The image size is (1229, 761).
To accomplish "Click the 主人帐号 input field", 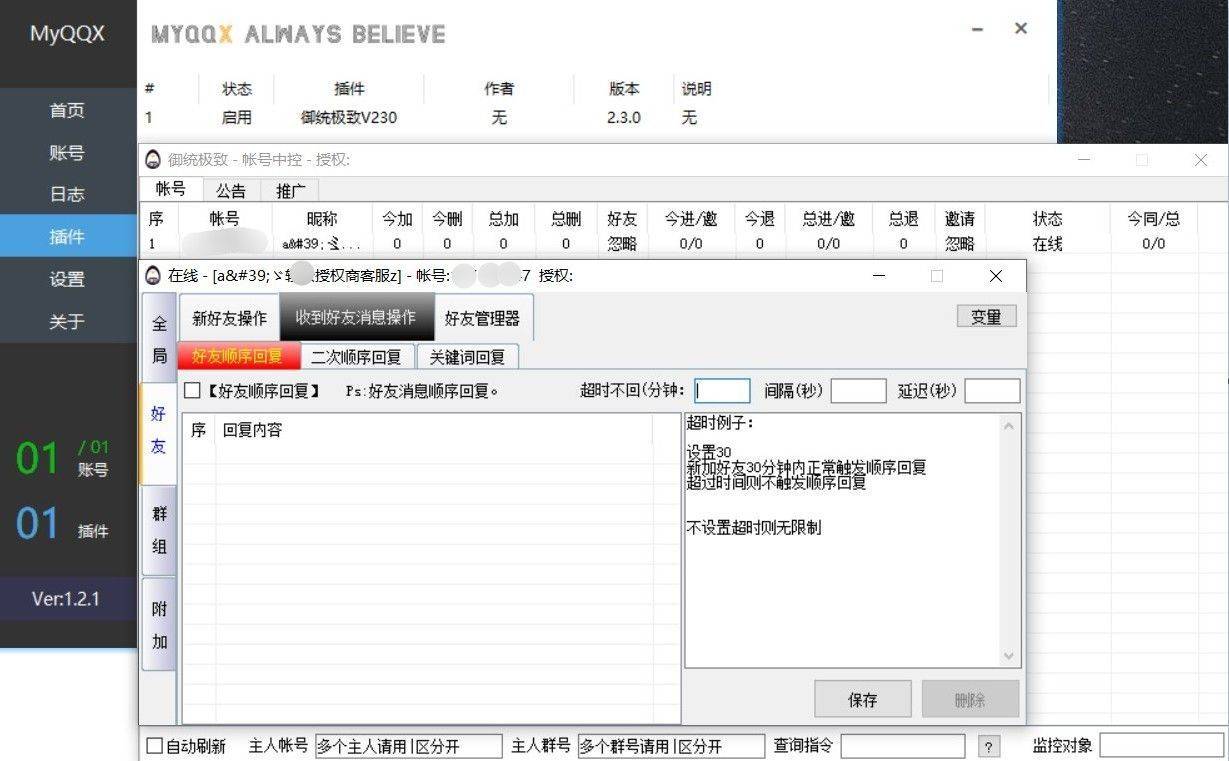I will [408, 746].
